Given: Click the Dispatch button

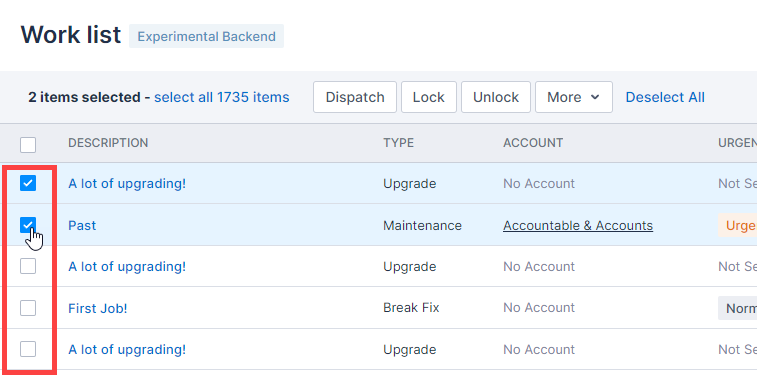Looking at the screenshot, I should pyautogui.click(x=355, y=97).
